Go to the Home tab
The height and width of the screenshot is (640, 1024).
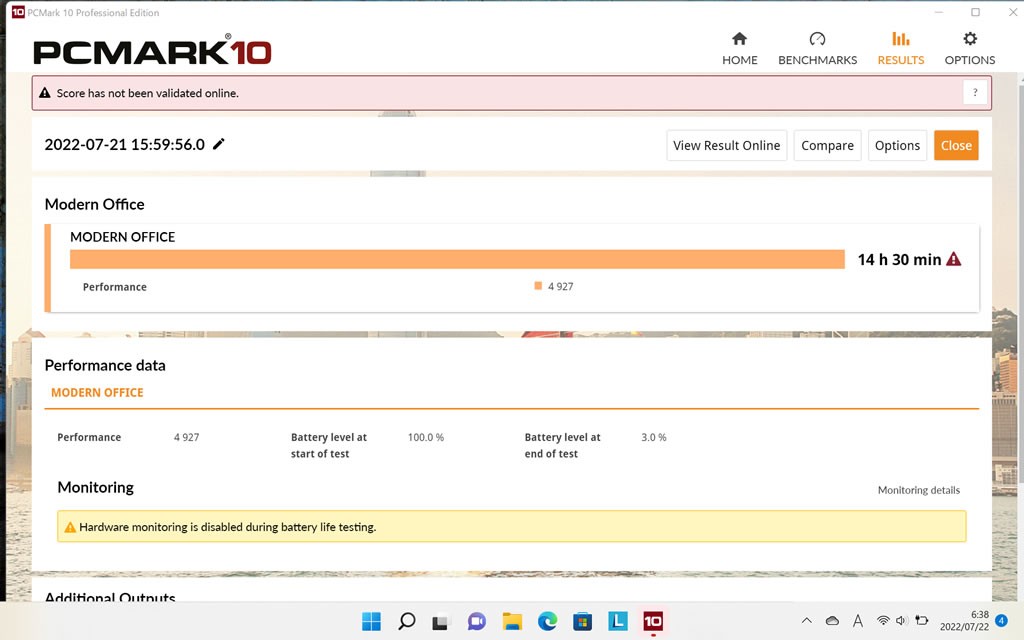click(739, 48)
